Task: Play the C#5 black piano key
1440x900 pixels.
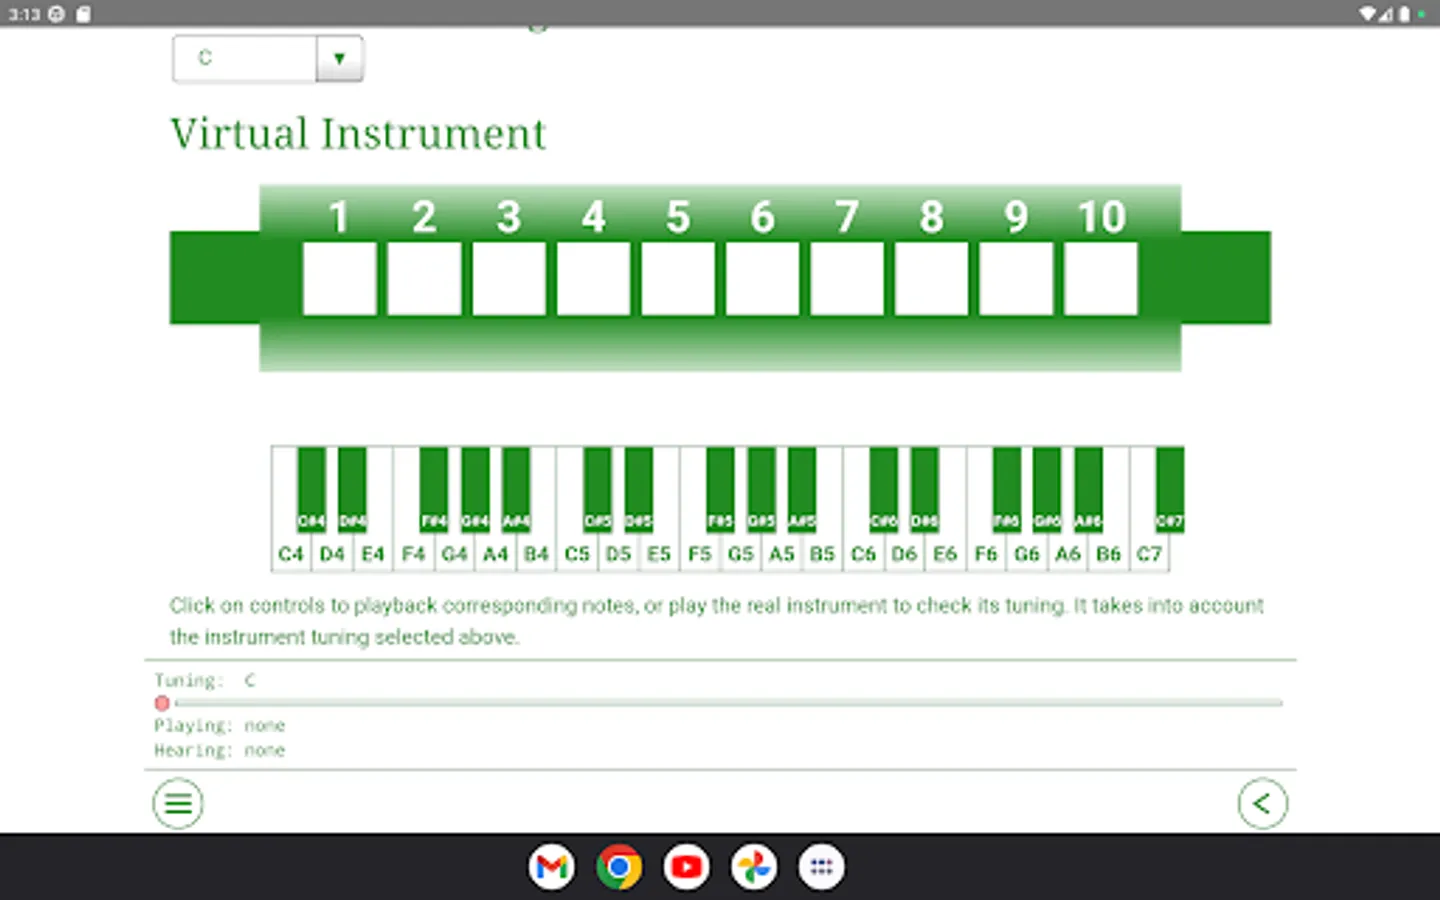Action: click(x=597, y=489)
